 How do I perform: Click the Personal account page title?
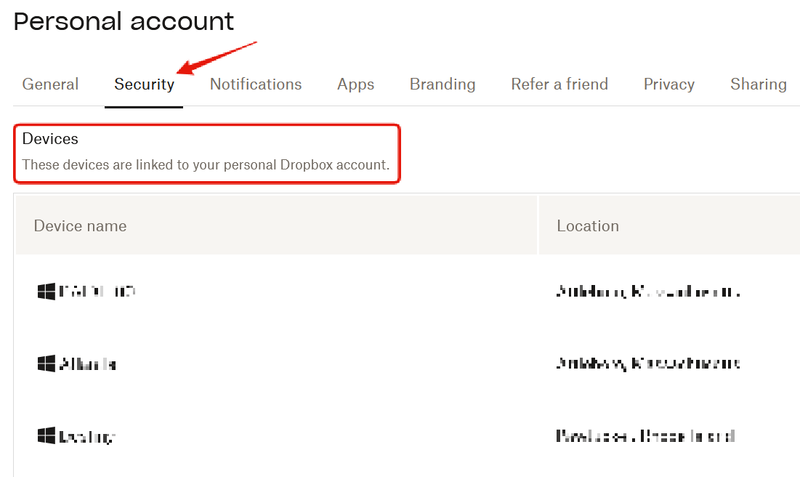[123, 21]
